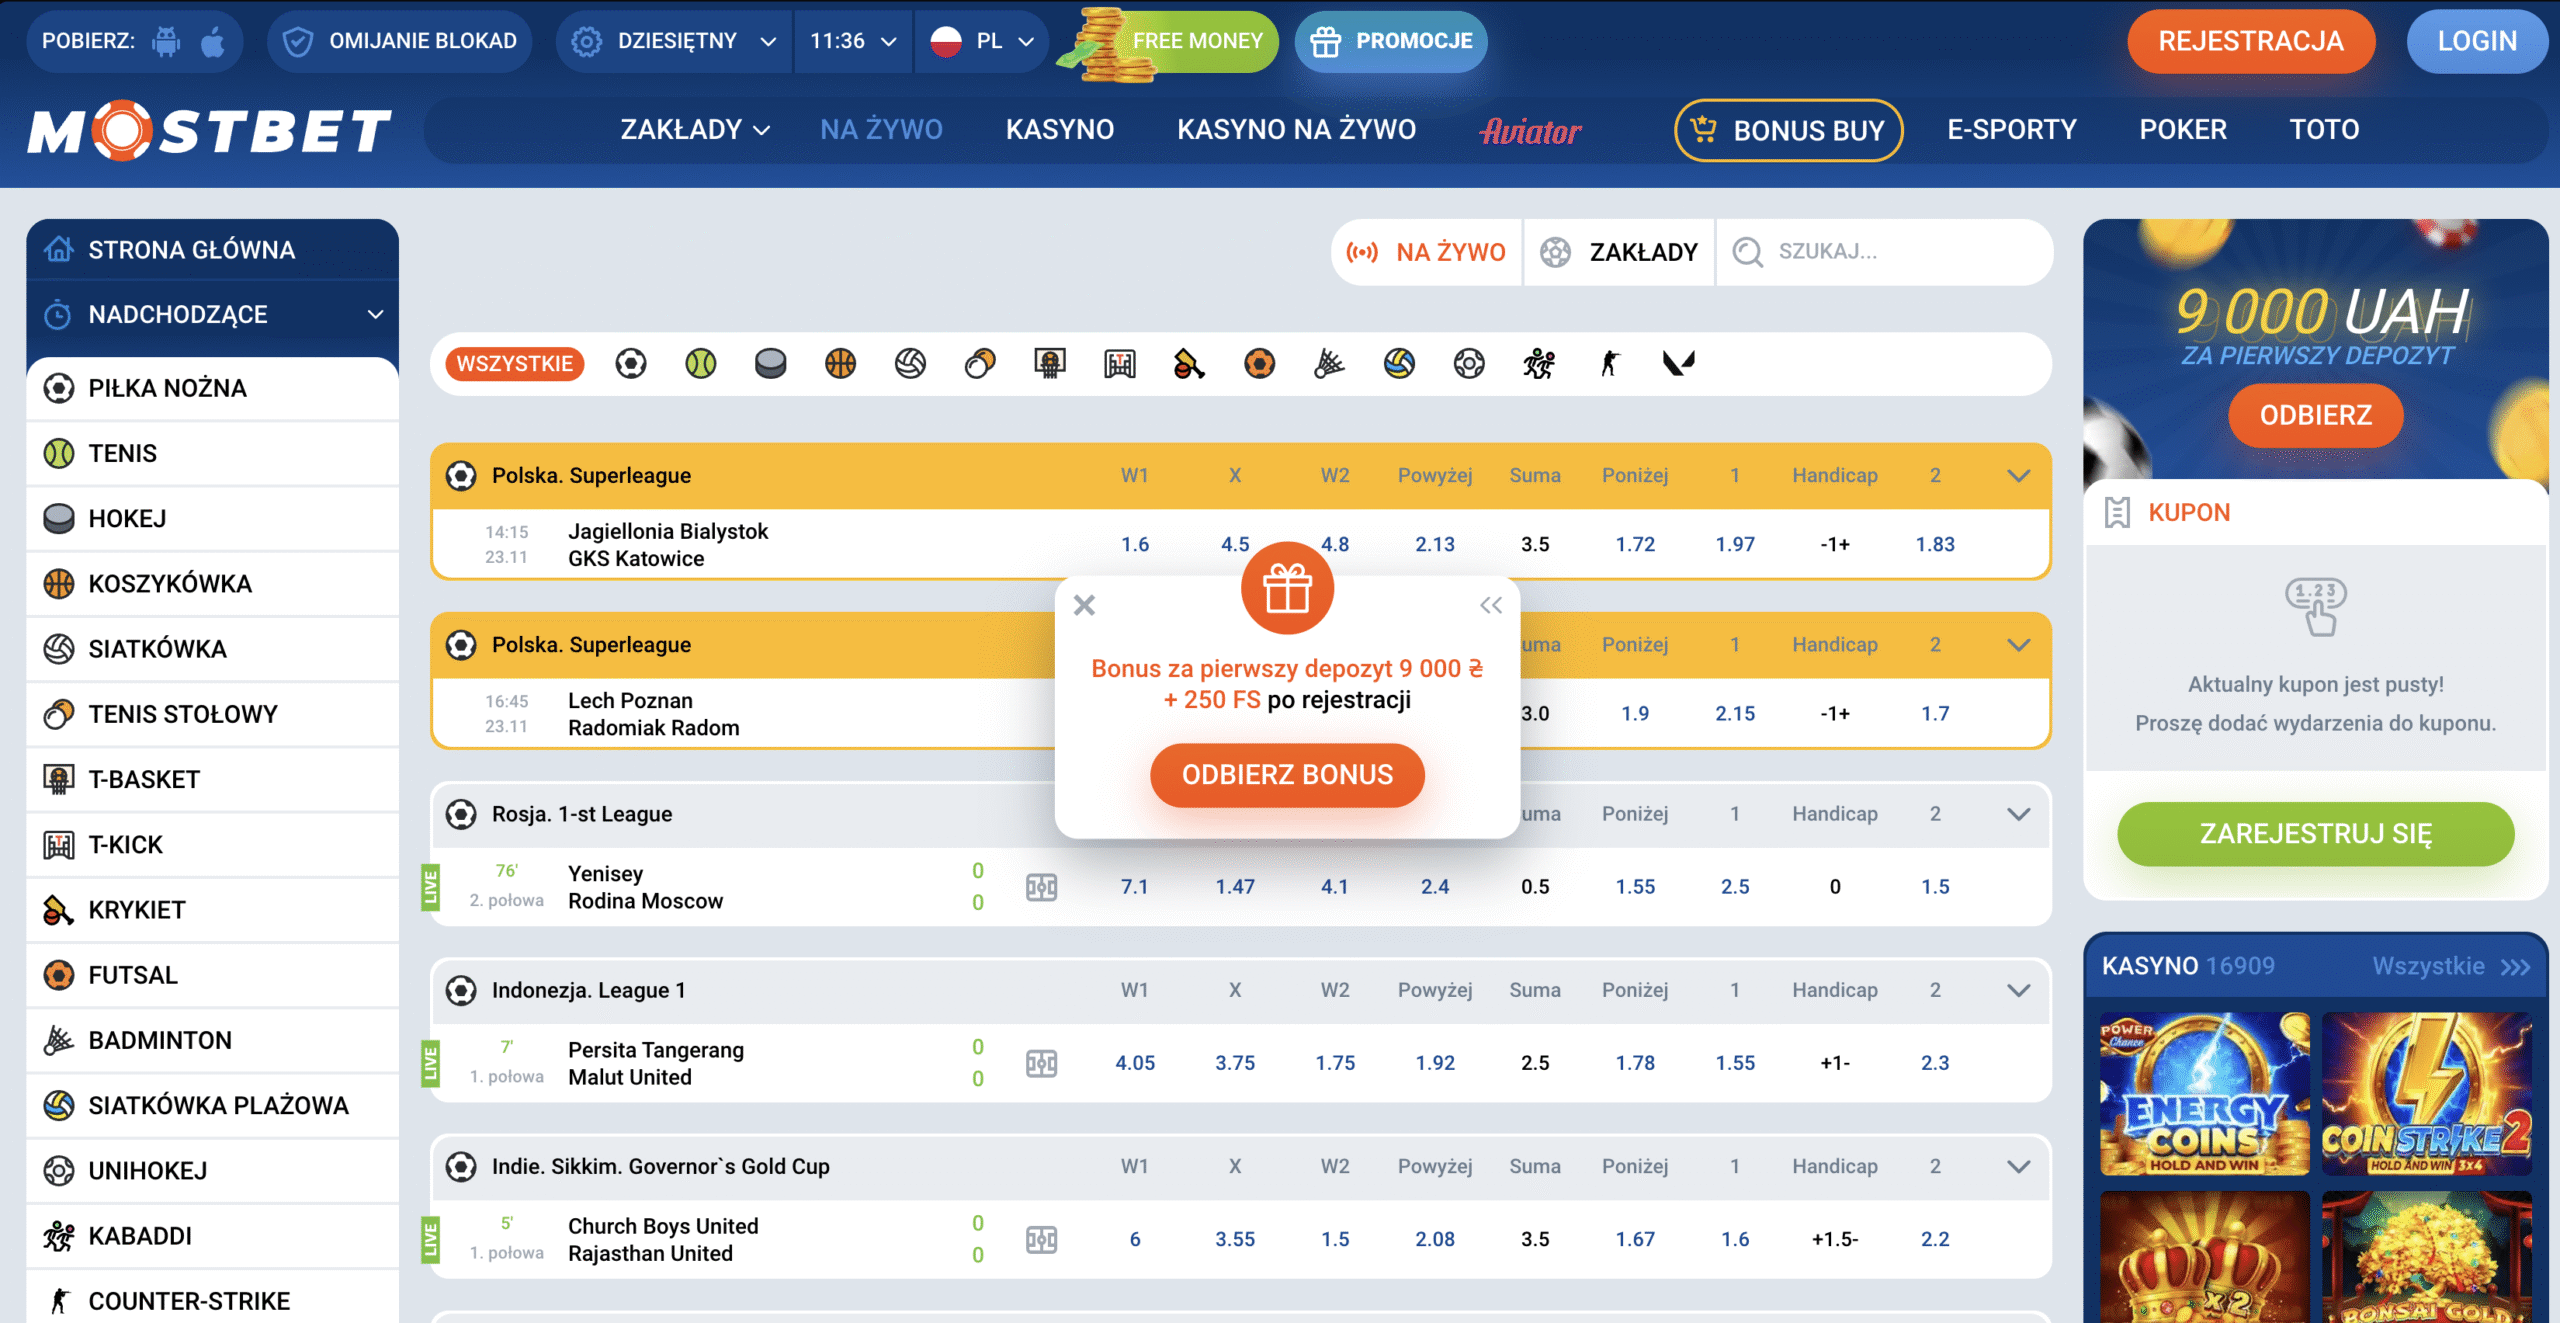The height and width of the screenshot is (1323, 2560).
Task: Open the Bonus Buy button
Action: [1789, 130]
